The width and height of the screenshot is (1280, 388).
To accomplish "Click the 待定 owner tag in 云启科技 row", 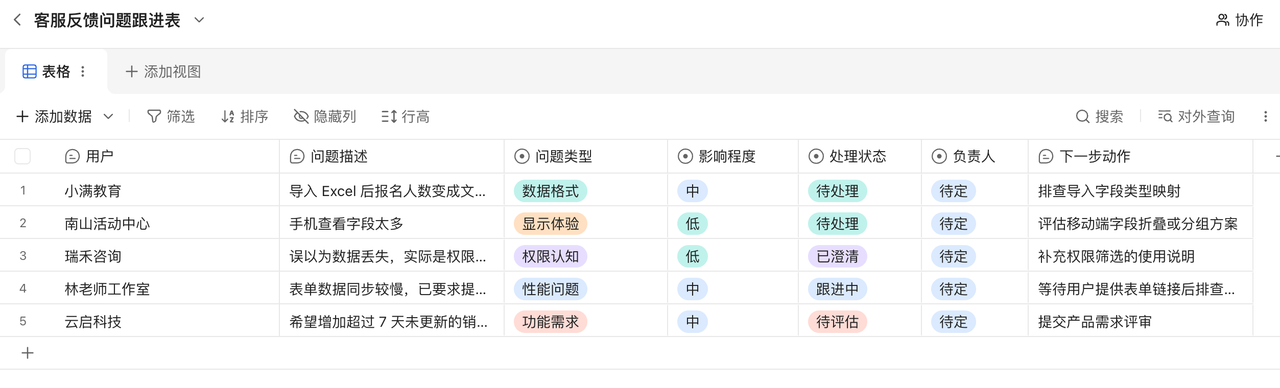I will coord(953,322).
